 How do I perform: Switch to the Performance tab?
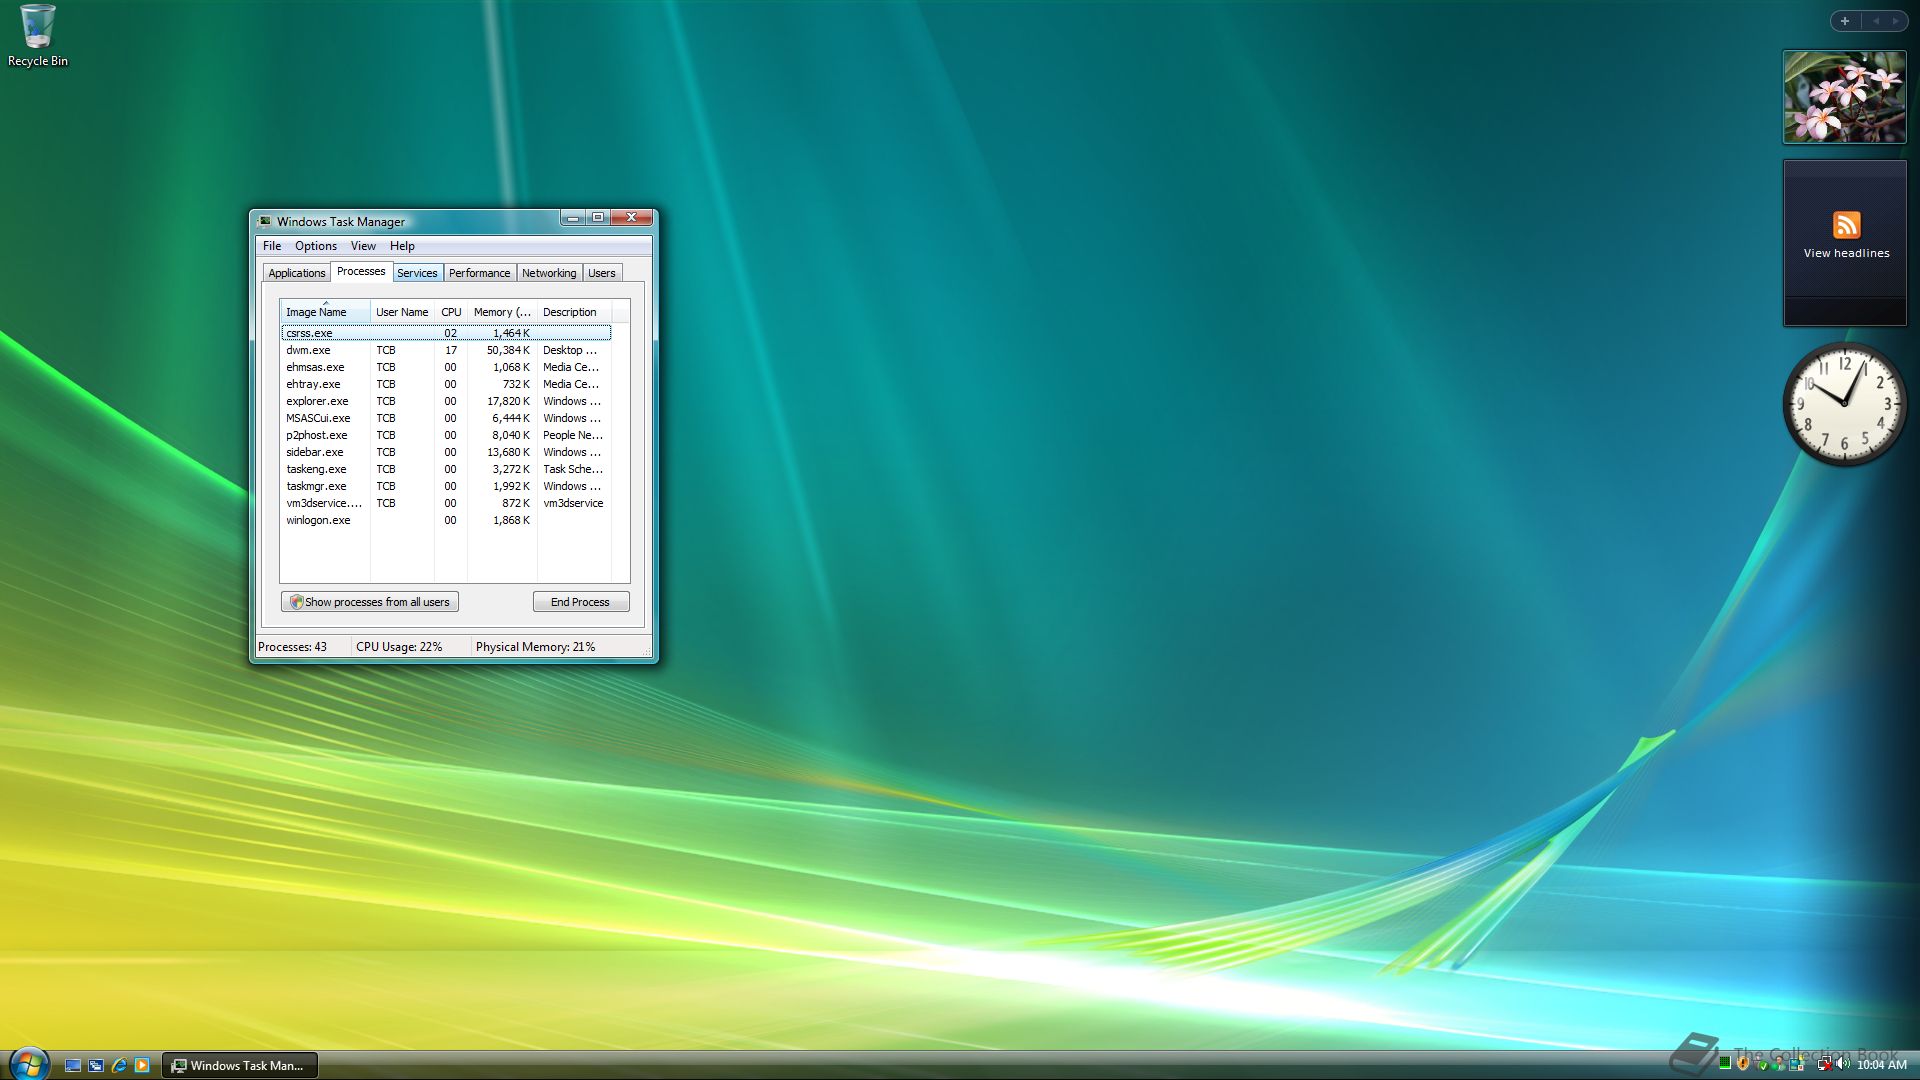(479, 273)
